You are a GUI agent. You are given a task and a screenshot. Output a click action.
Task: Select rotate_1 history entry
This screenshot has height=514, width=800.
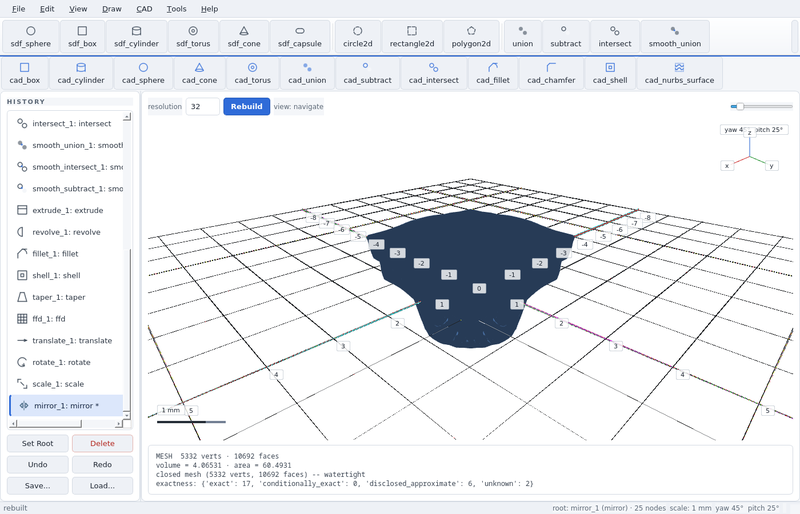[66, 362]
